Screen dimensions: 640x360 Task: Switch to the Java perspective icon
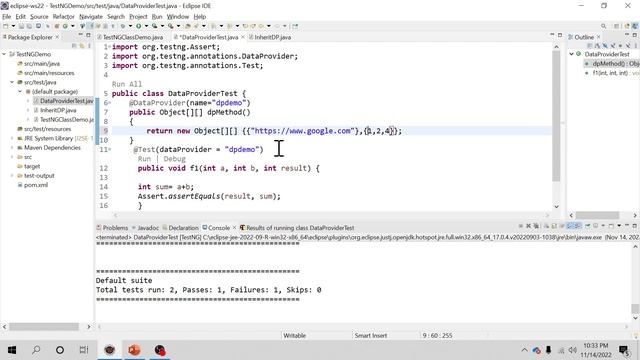(635, 26)
